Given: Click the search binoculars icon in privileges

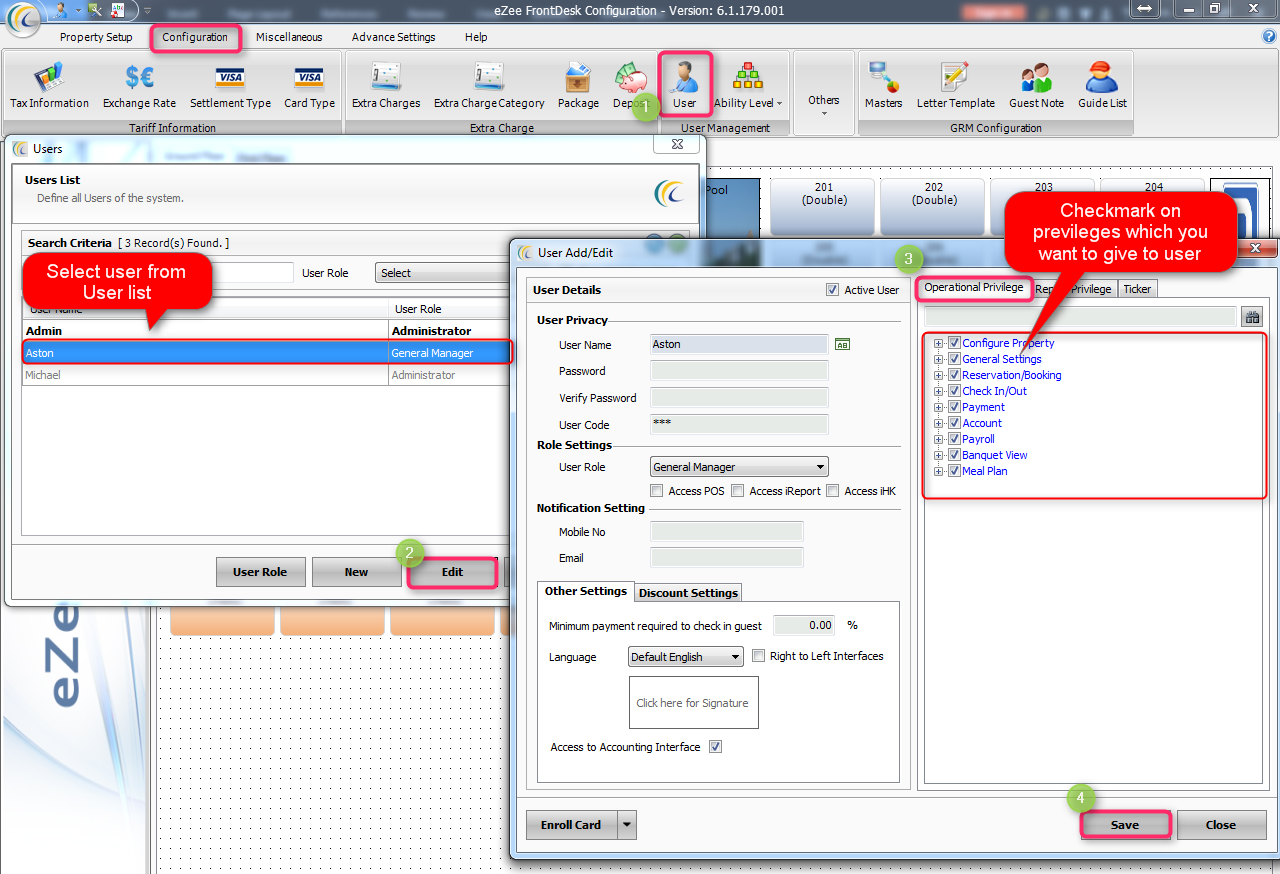Looking at the screenshot, I should 1252,317.
